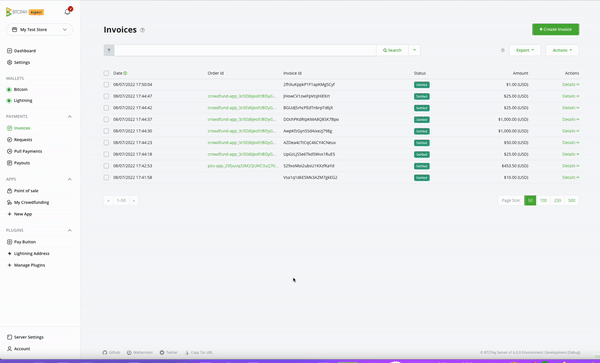Expand the Export dropdown
Image resolution: width=600 pixels, height=363 pixels.
pyautogui.click(x=525, y=50)
